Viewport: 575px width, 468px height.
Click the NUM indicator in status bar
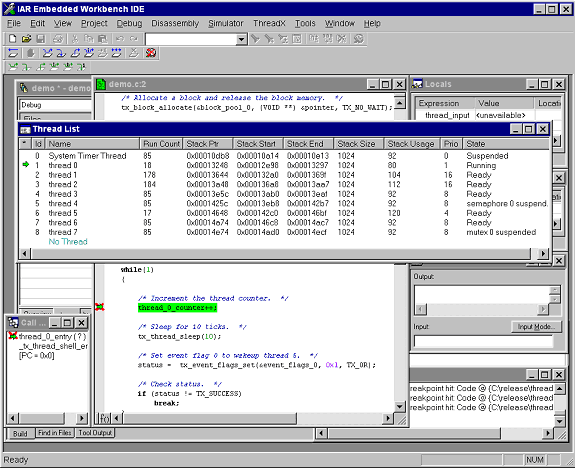click(x=535, y=460)
